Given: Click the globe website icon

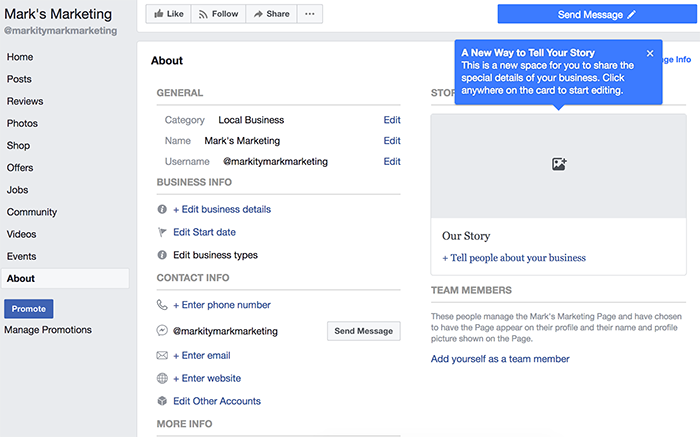Looking at the screenshot, I should pyautogui.click(x=162, y=378).
